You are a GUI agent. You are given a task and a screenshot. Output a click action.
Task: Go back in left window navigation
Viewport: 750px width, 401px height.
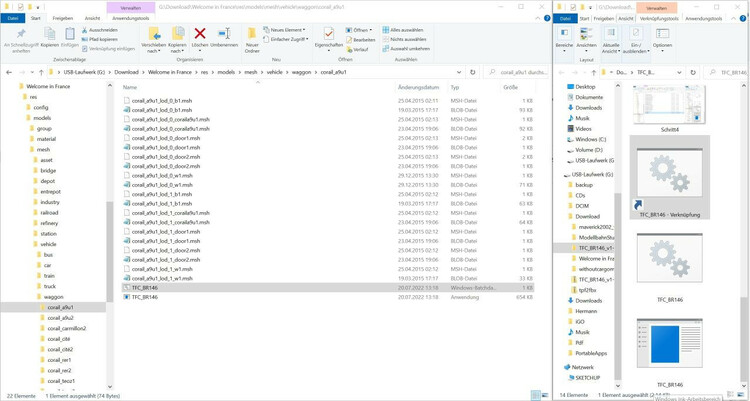9,72
